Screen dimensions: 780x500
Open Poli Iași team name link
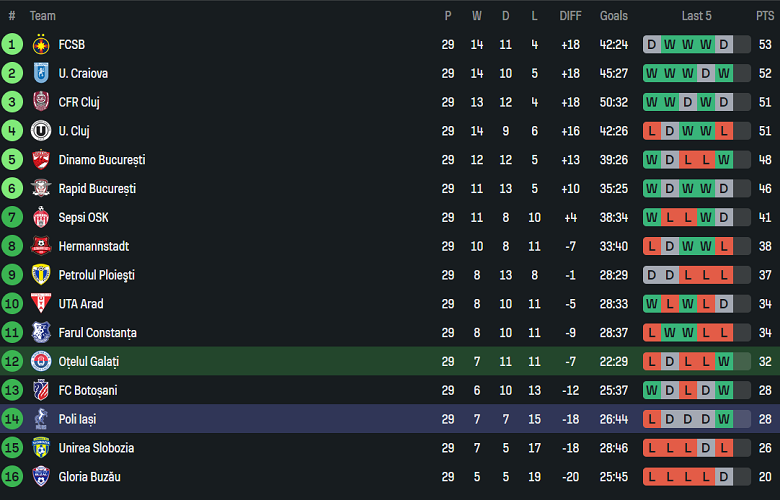pyautogui.click(x=78, y=419)
